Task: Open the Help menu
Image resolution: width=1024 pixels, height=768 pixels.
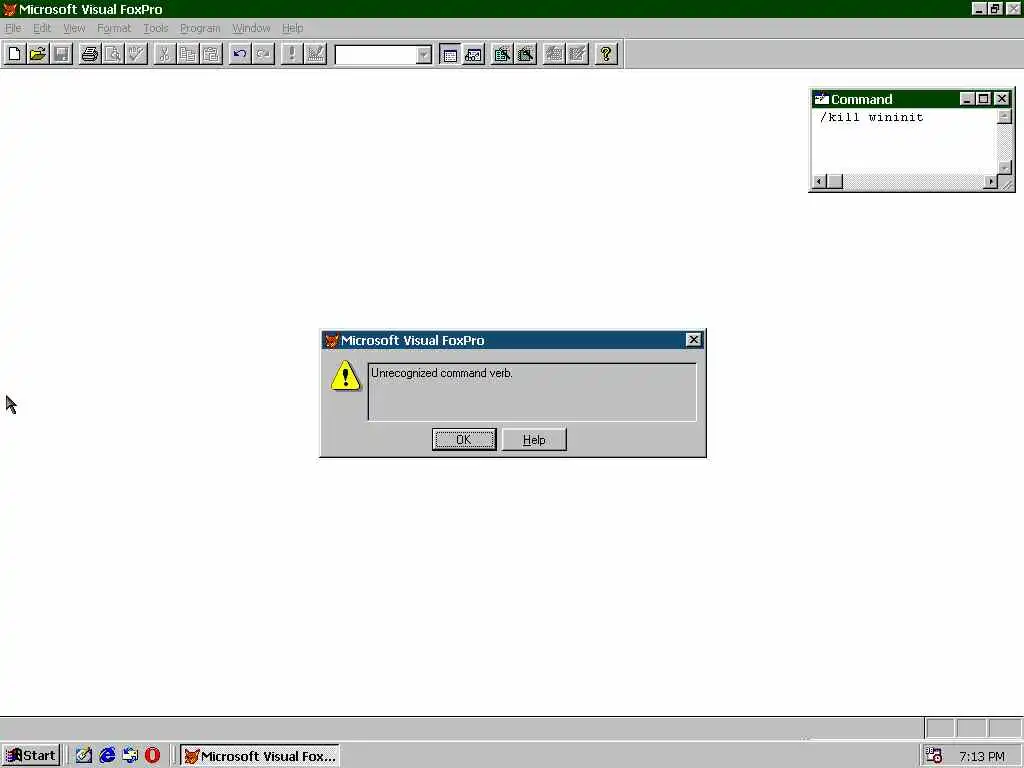Action: coord(293,28)
